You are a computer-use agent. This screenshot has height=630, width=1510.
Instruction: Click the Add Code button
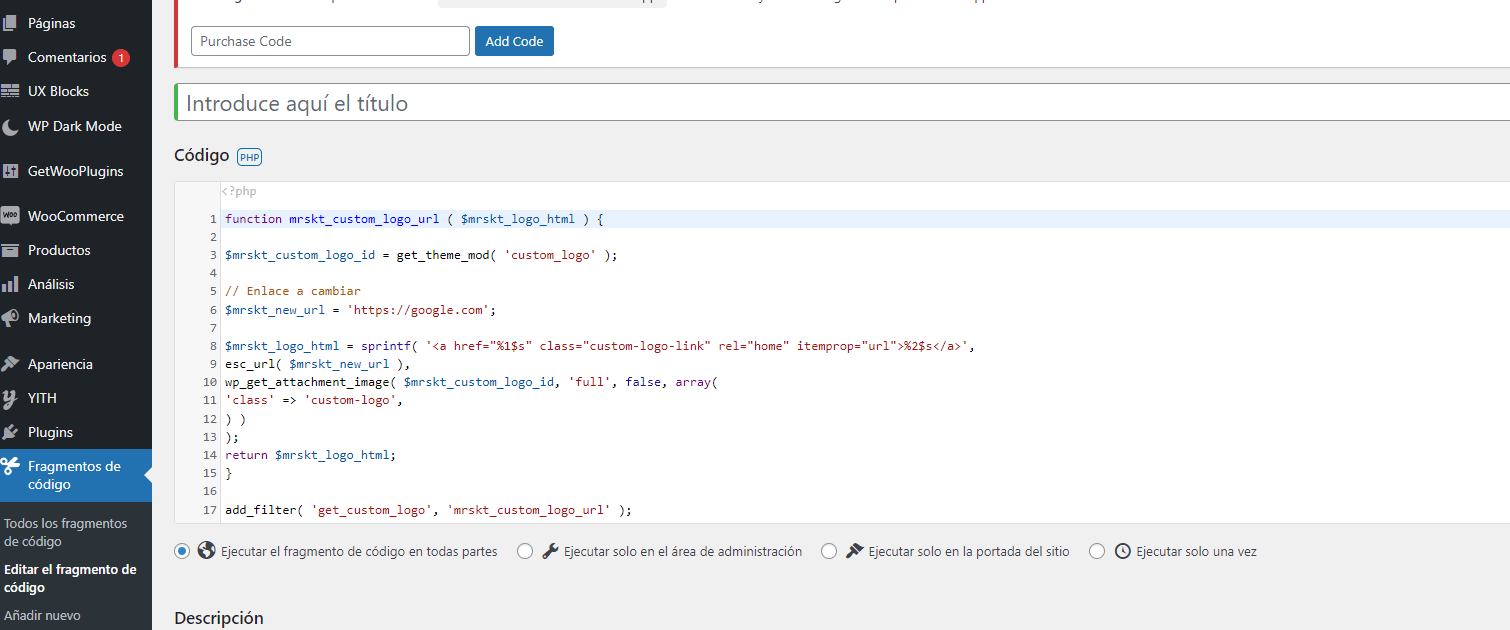point(514,41)
